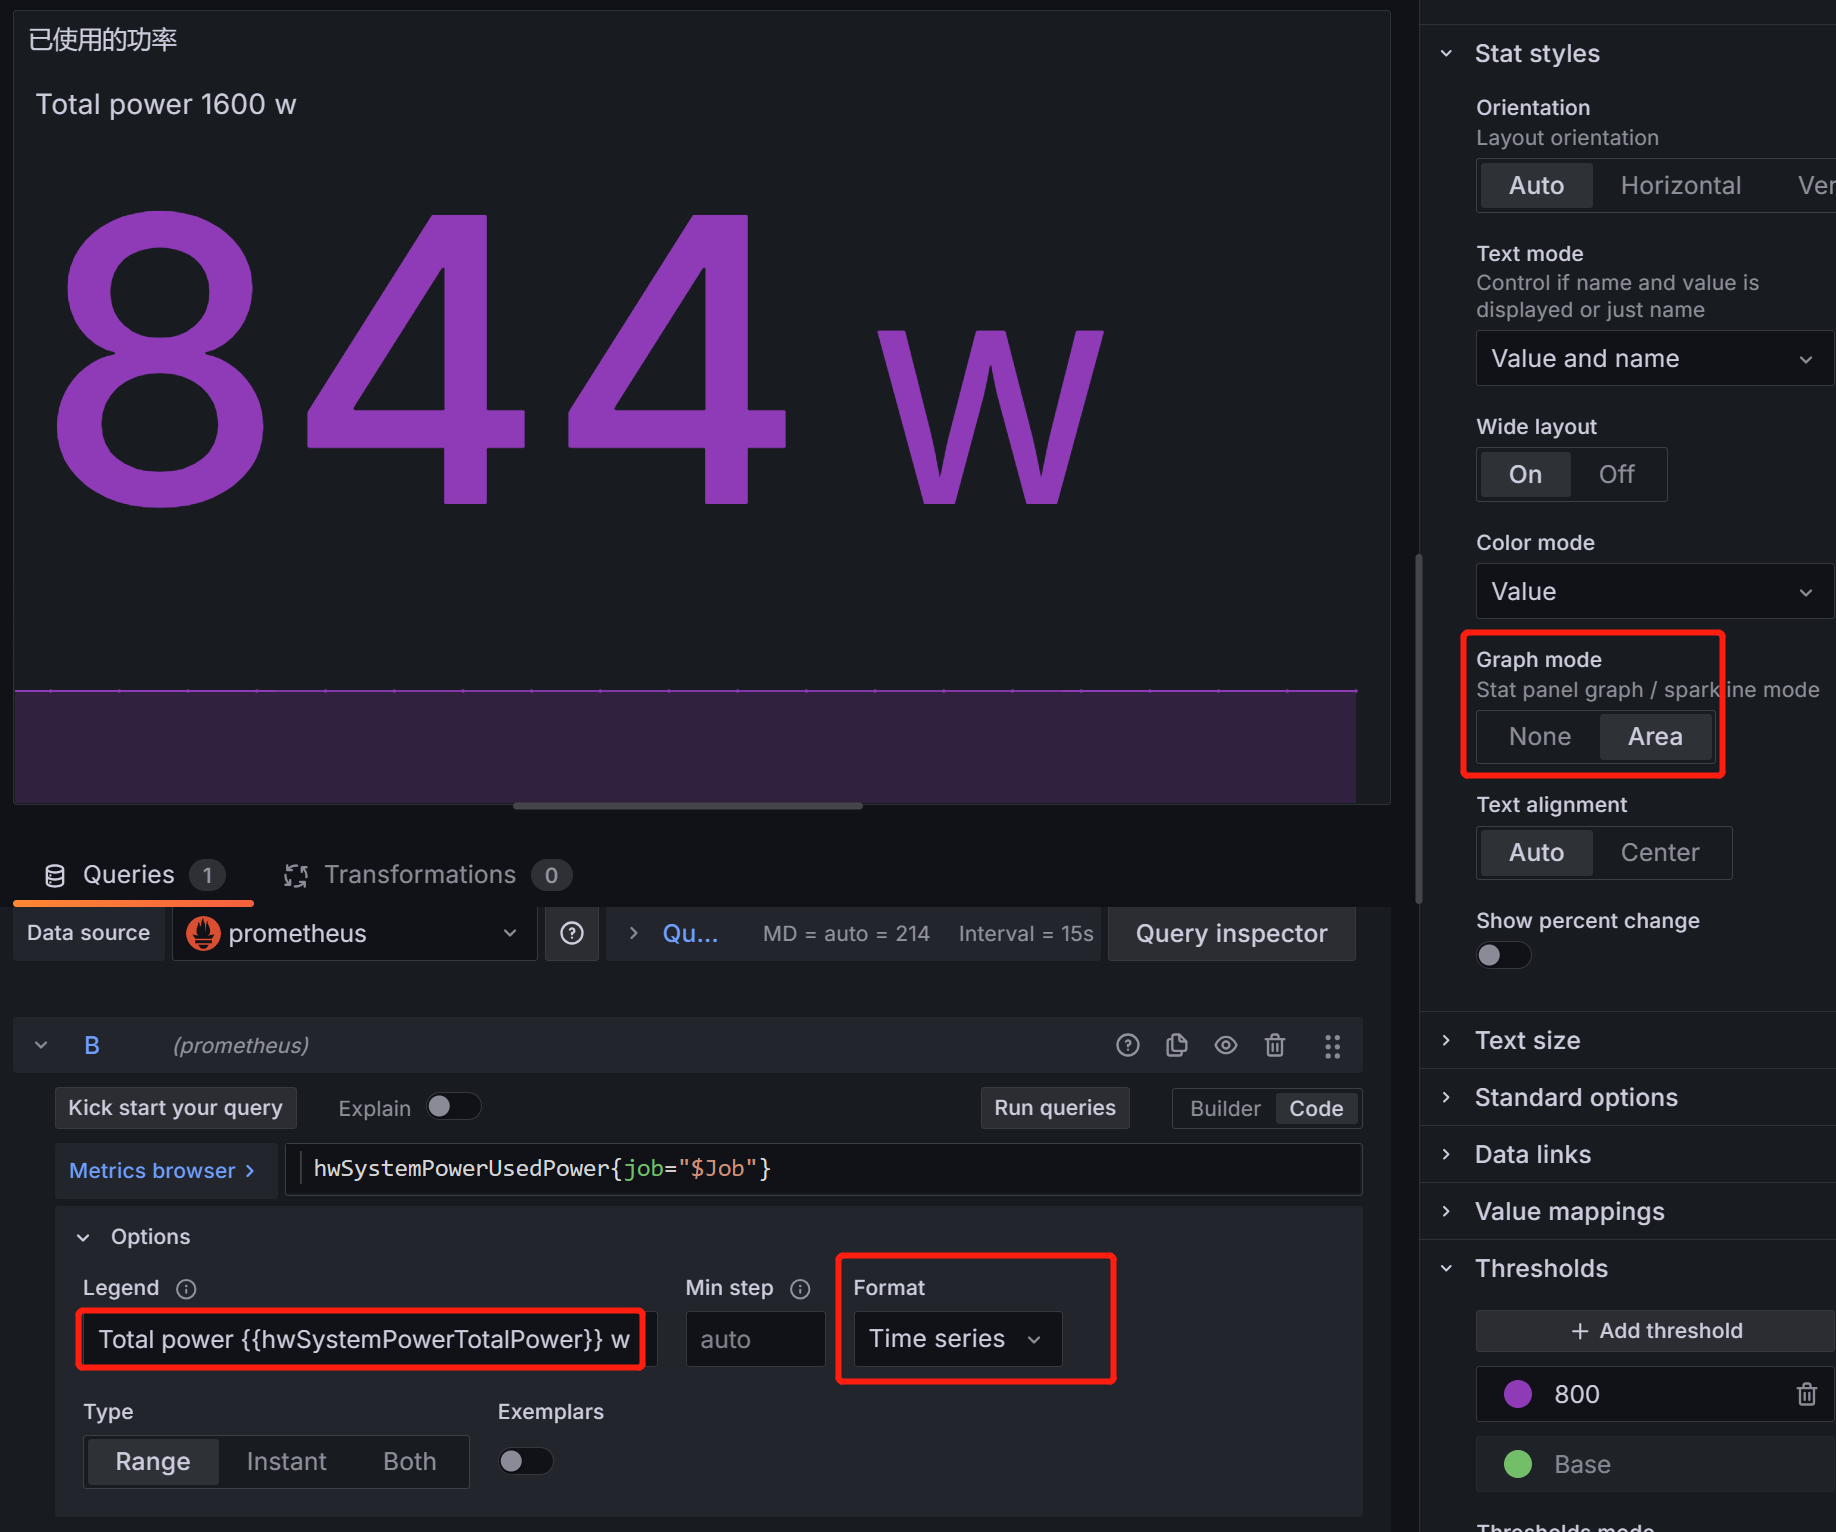Set Text alignment to Center

(1660, 852)
